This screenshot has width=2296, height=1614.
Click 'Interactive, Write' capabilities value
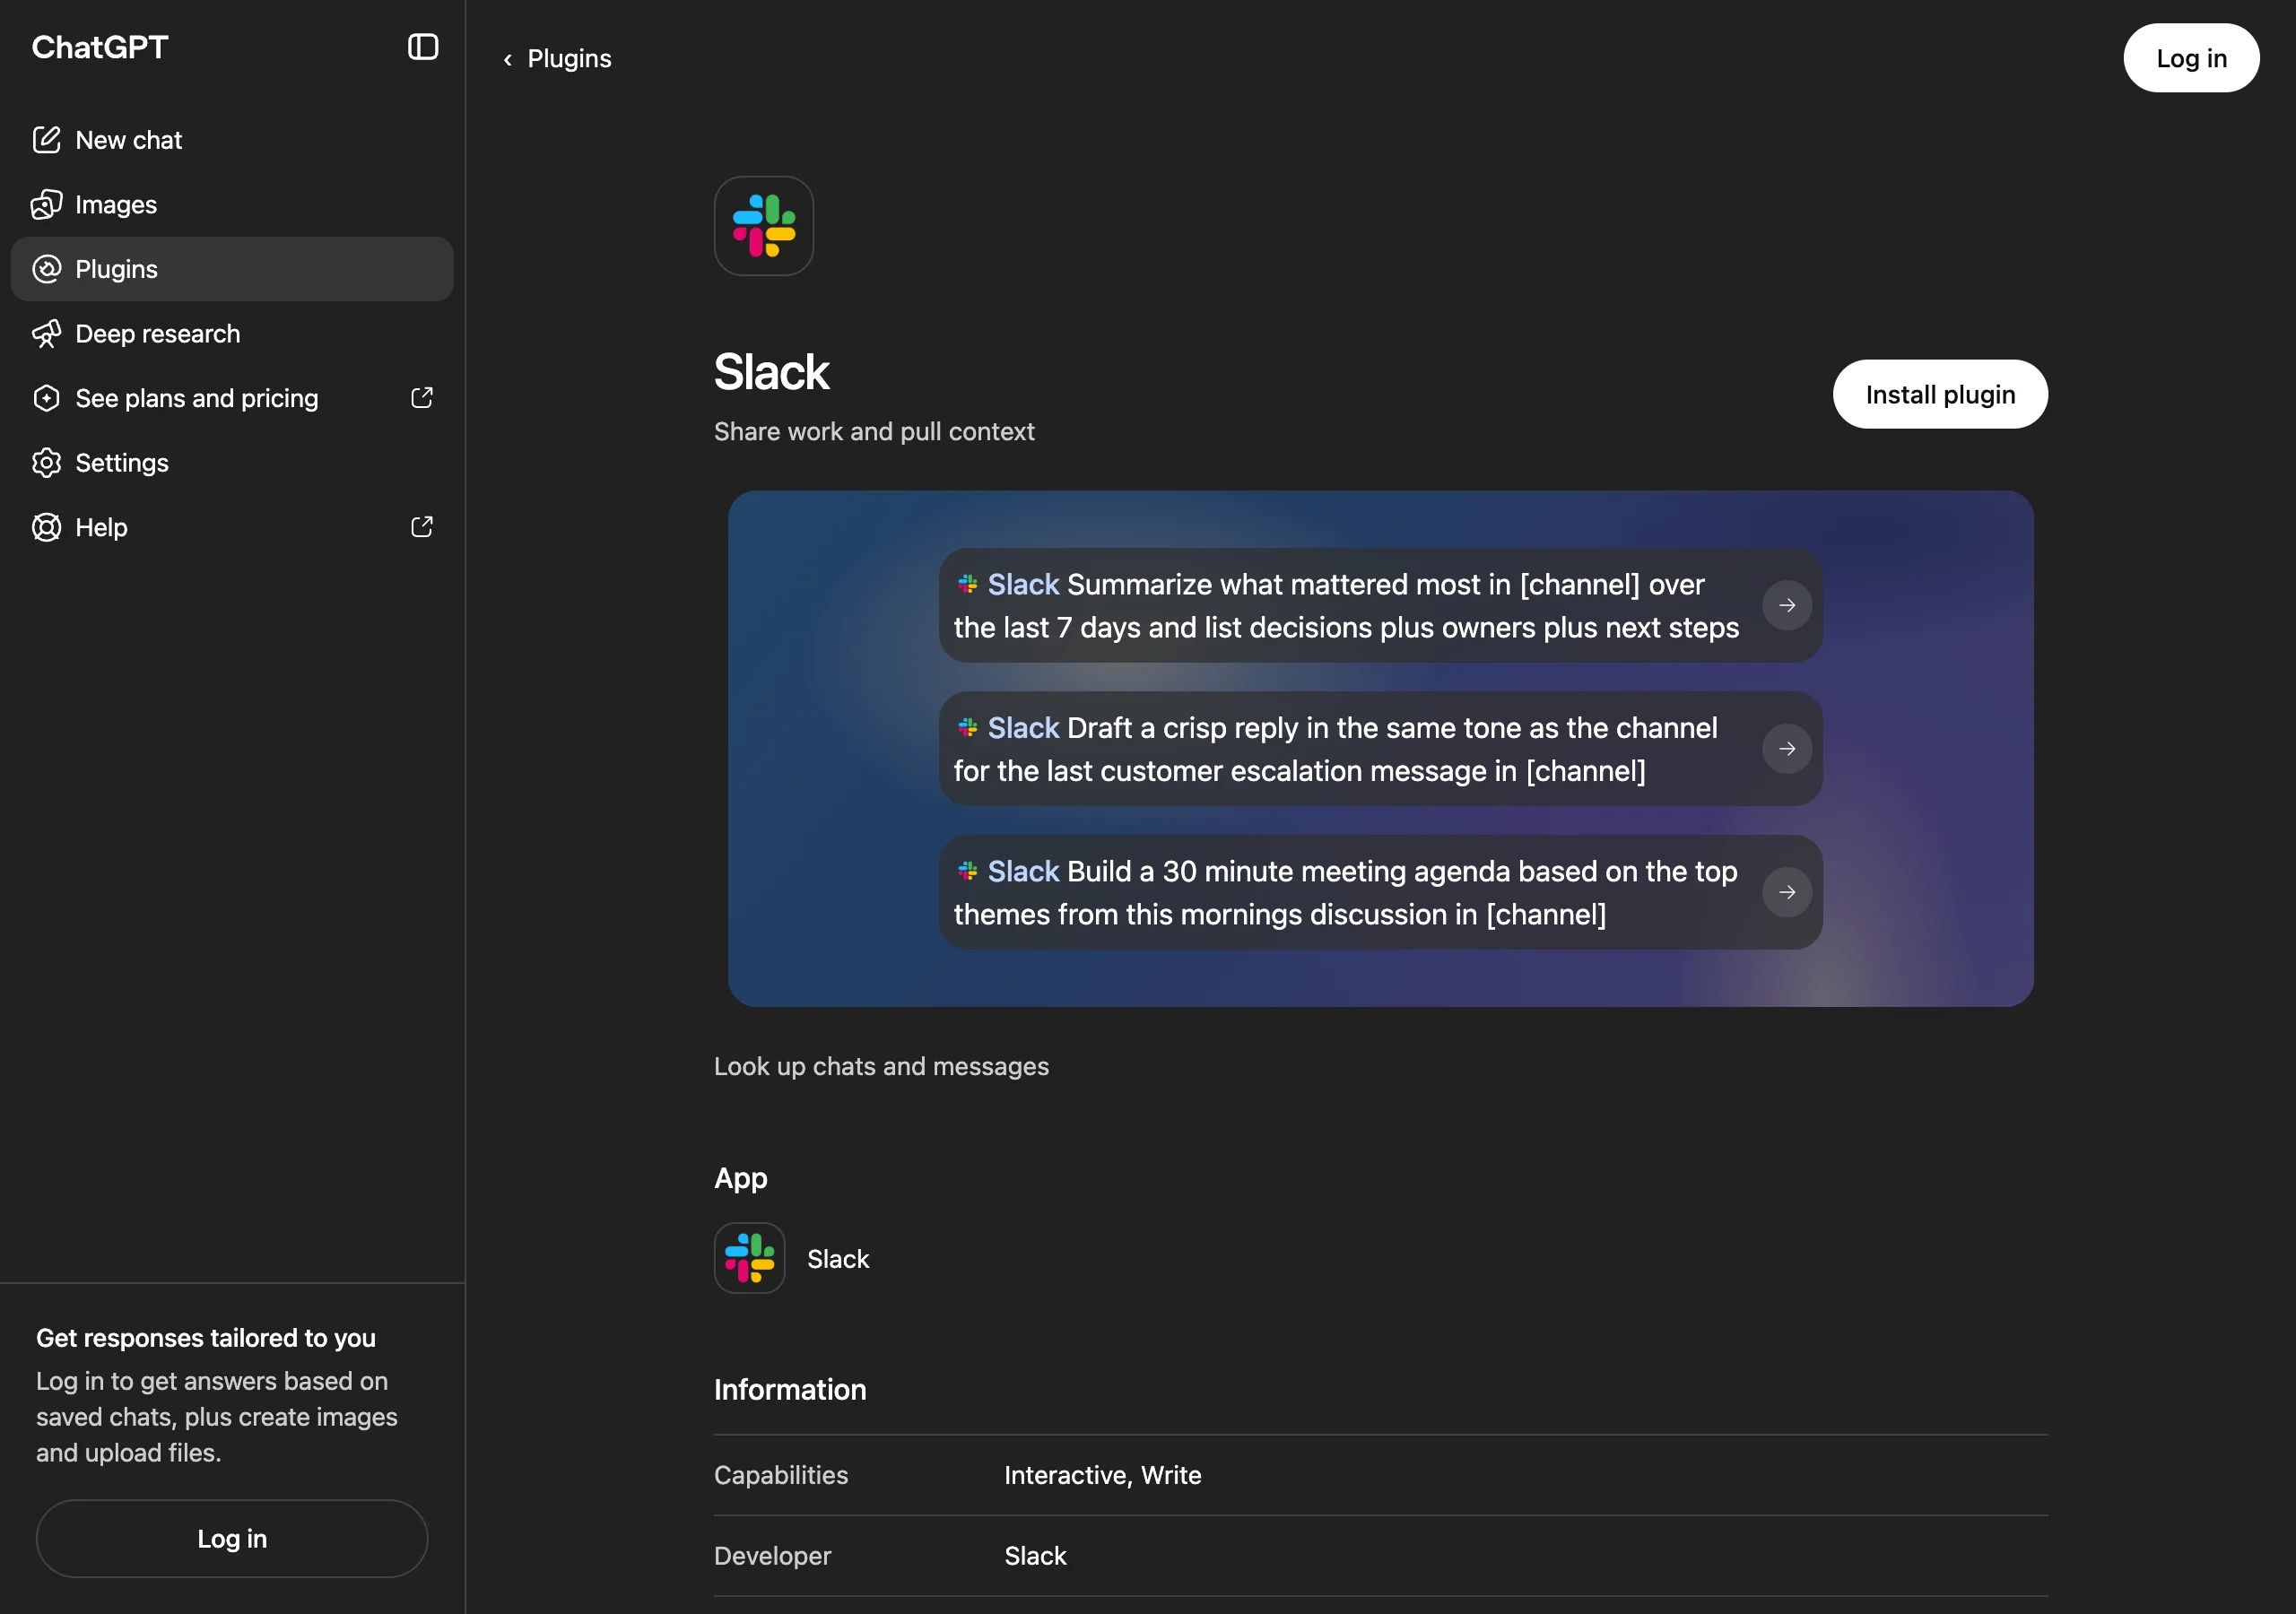click(1102, 1475)
